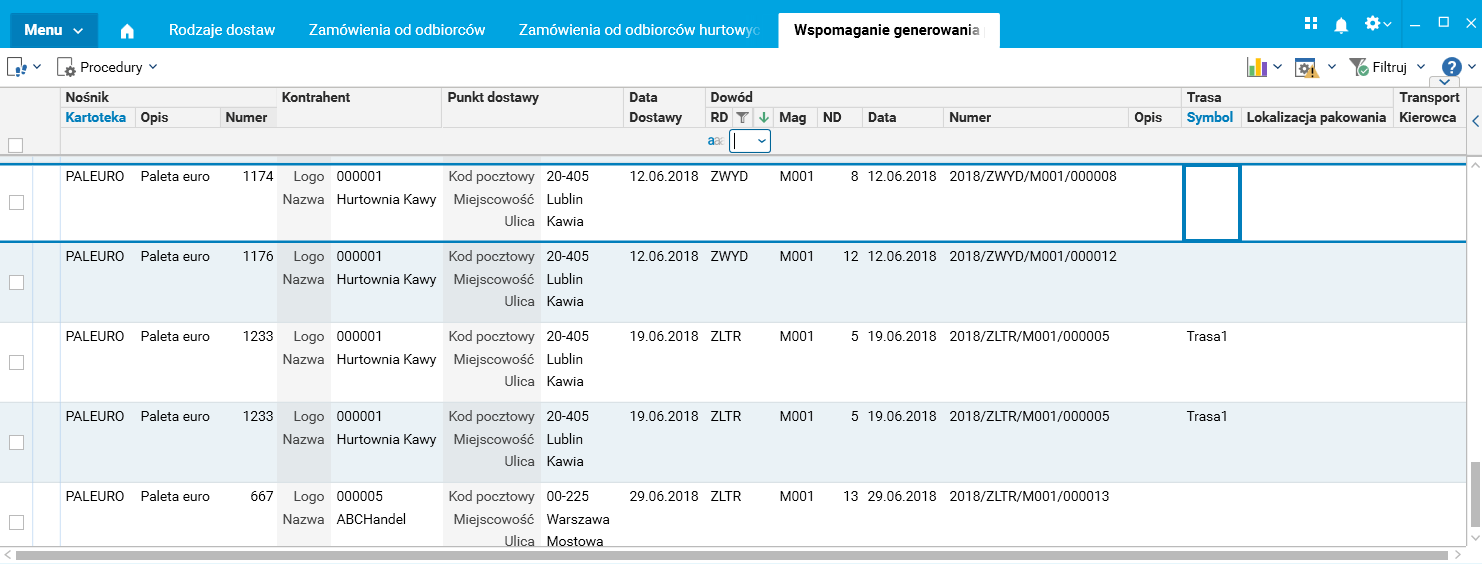The width and height of the screenshot is (1482, 564).
Task: Expand the Filtruj dropdown arrow
Action: (x=1421, y=67)
